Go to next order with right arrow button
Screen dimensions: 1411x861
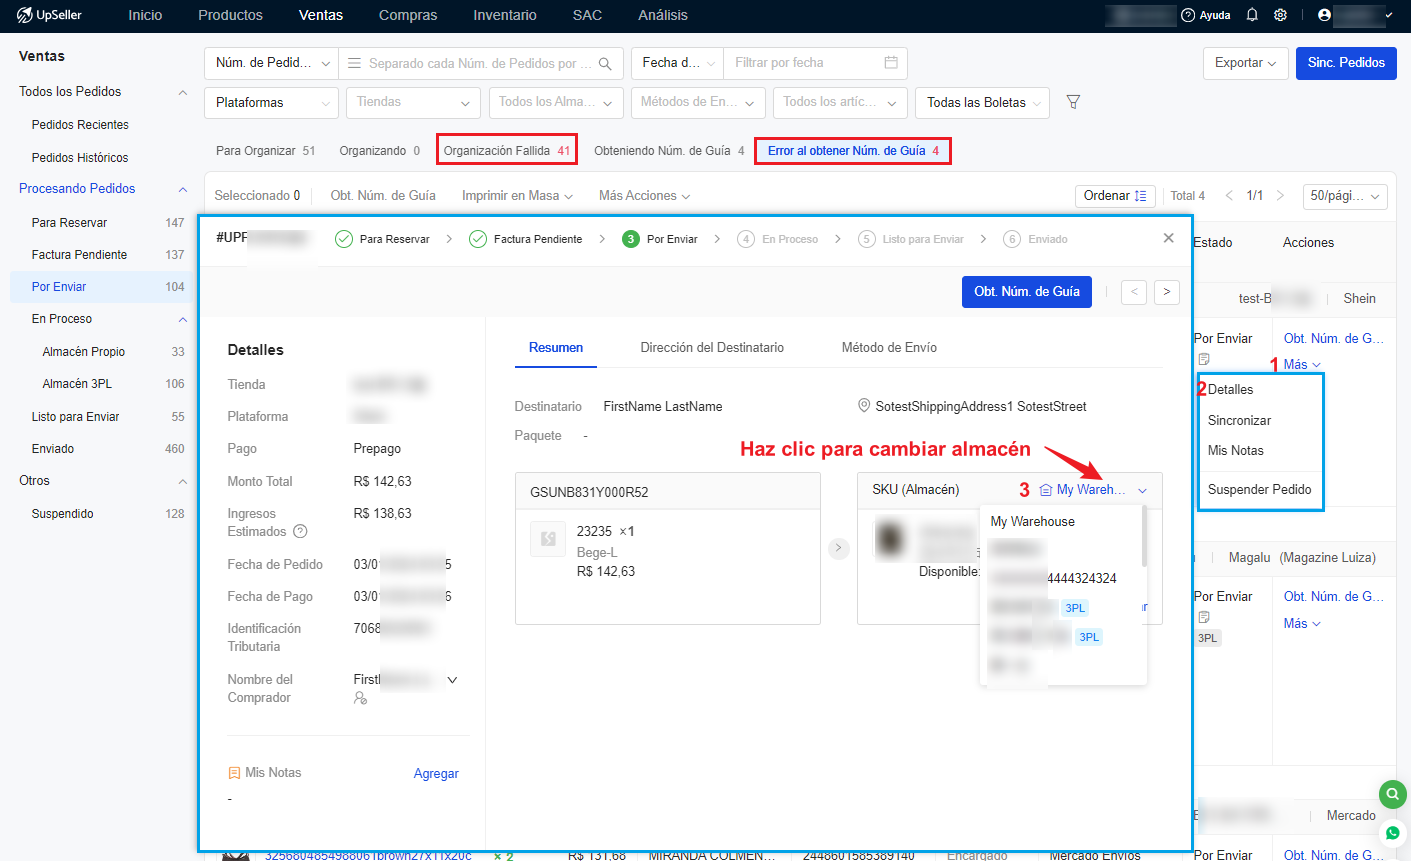pyautogui.click(x=1167, y=292)
